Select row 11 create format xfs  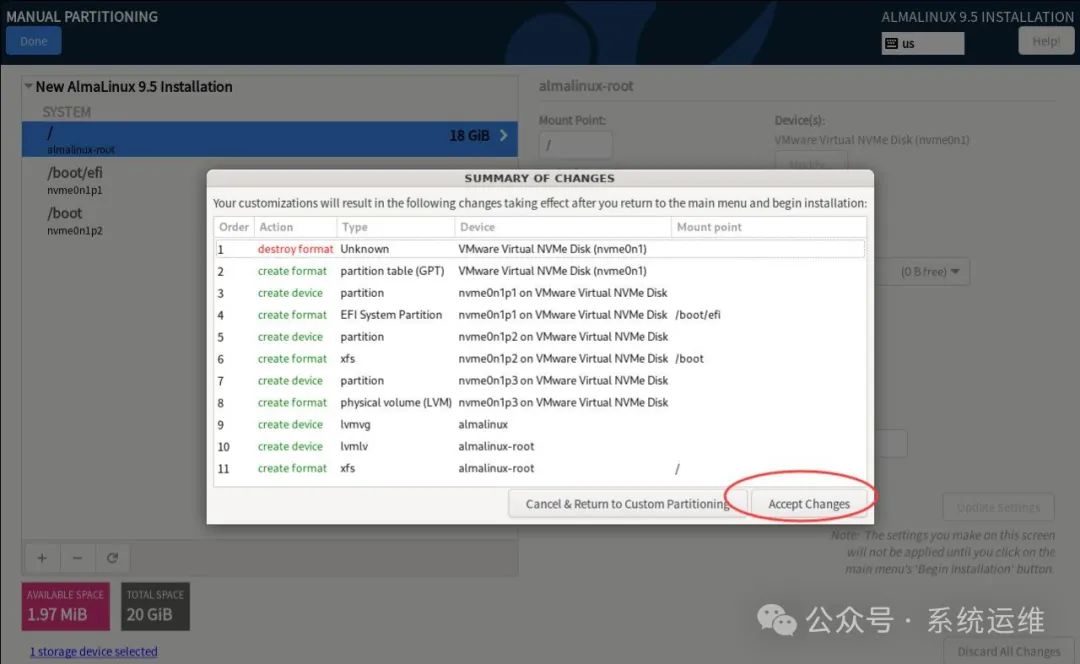coord(539,468)
